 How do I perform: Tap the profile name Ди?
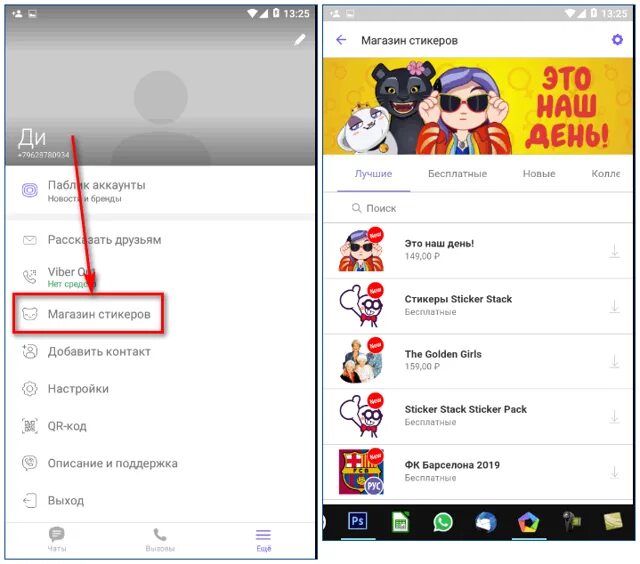[x=32, y=138]
